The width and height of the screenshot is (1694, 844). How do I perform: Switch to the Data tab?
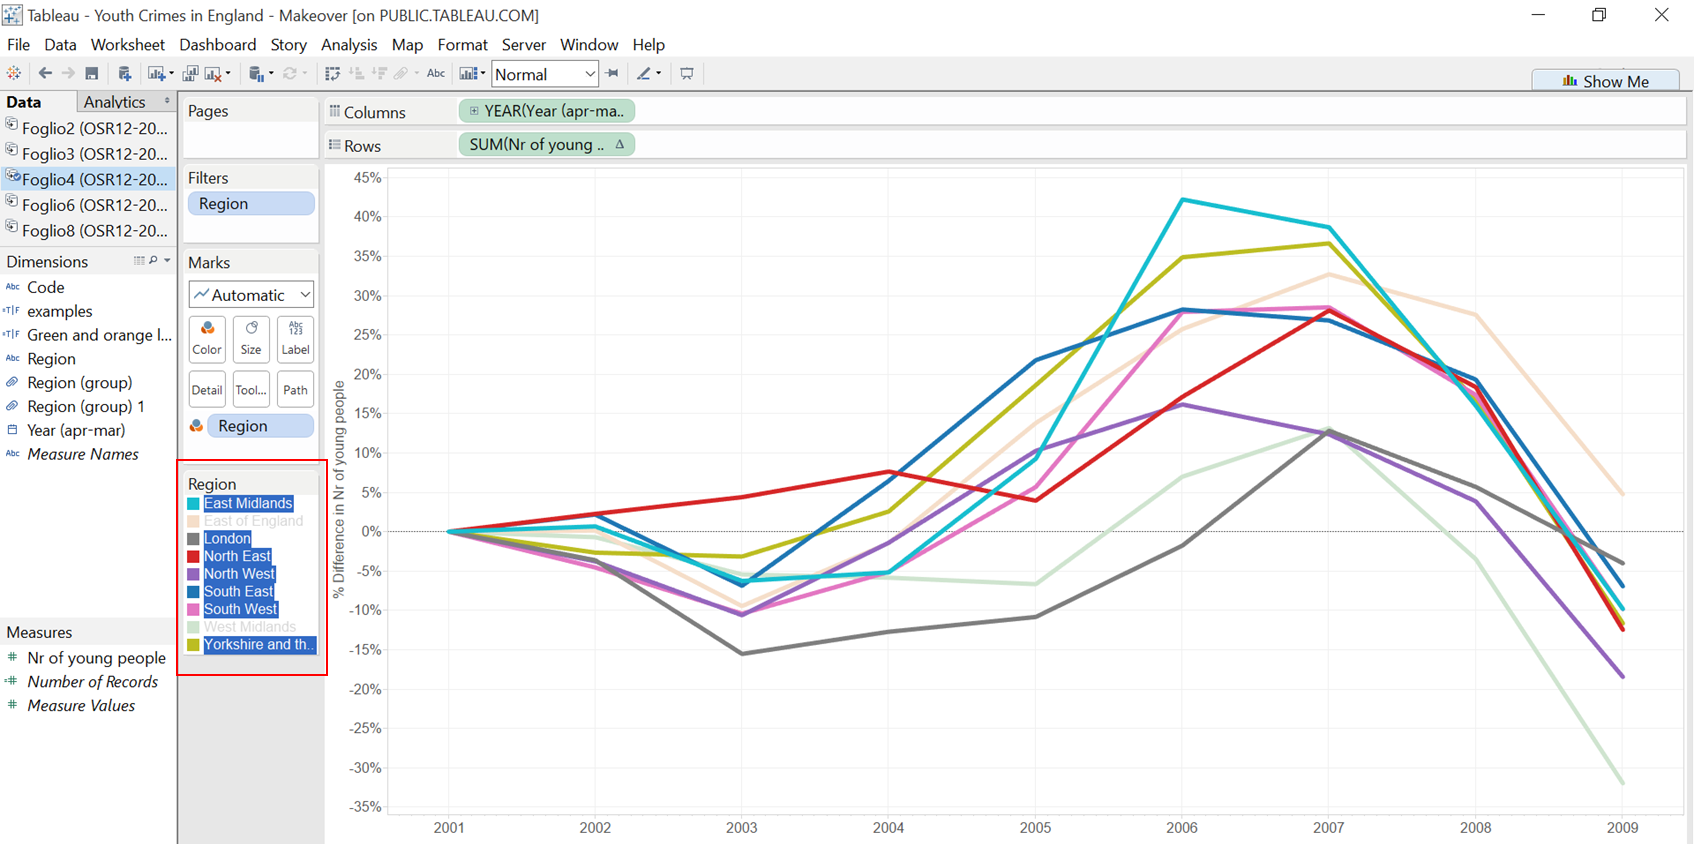(24, 102)
